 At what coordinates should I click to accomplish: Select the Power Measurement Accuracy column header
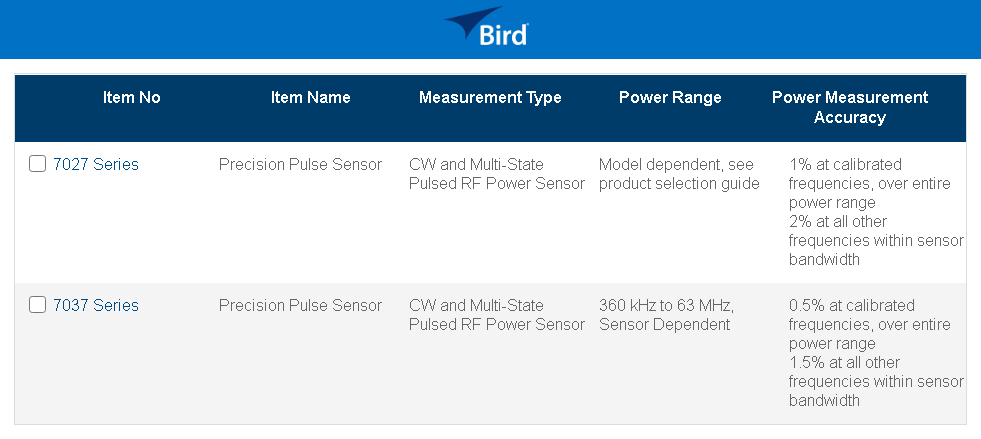pyautogui.click(x=850, y=107)
